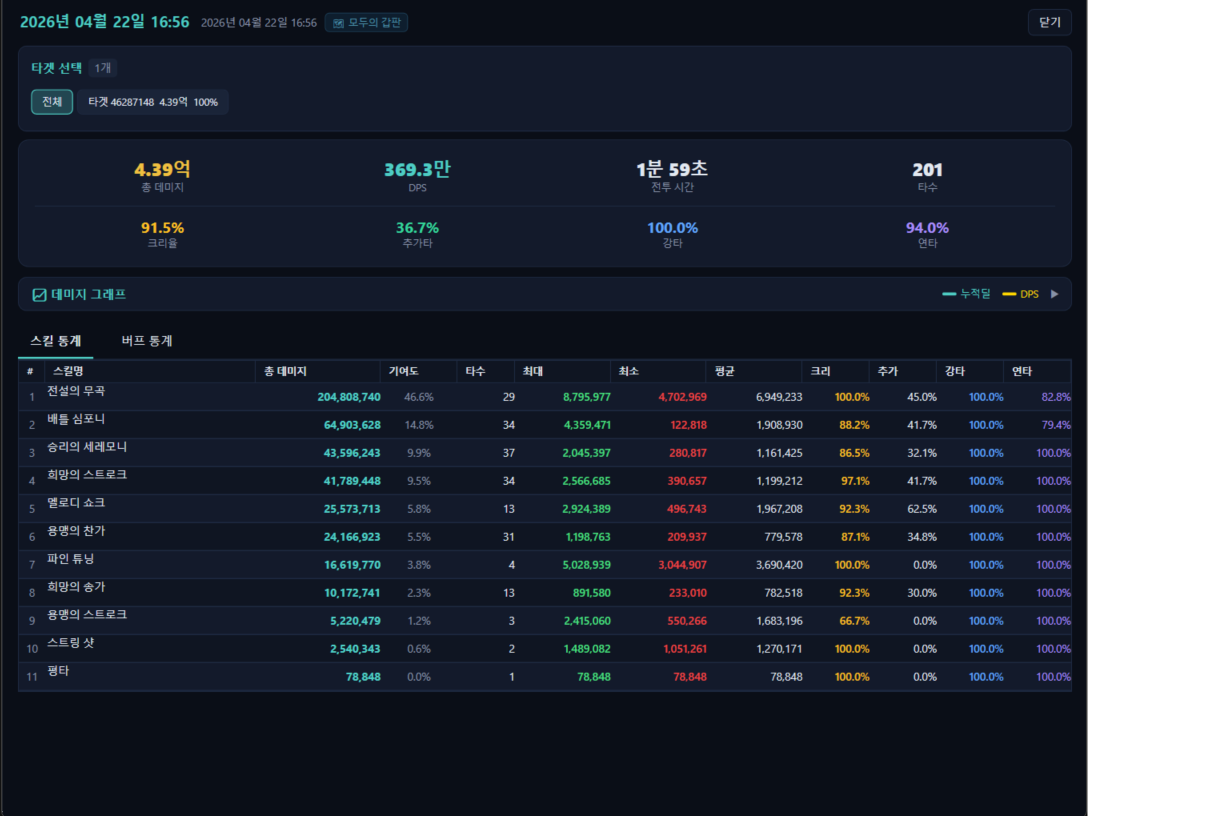Click the 닫기 close button
Viewport: 1217px width, 816px height.
tap(1049, 22)
